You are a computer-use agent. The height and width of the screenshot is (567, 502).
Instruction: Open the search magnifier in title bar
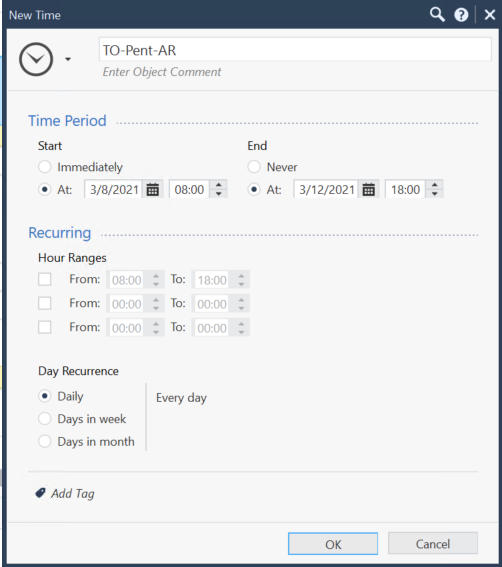437,15
